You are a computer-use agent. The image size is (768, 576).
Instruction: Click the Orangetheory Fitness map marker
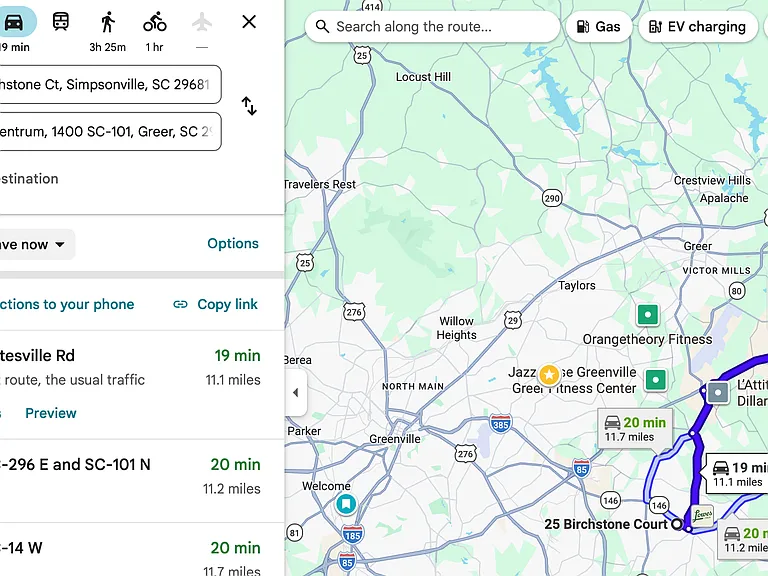[x=648, y=314]
